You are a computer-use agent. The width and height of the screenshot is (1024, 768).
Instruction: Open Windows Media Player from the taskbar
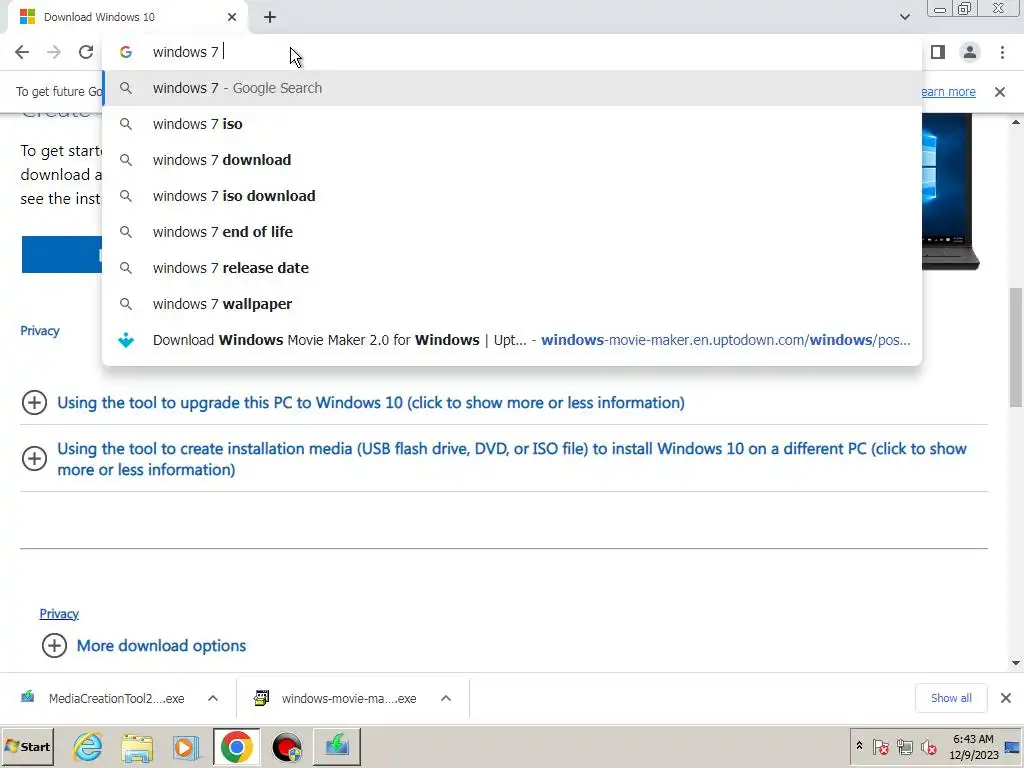pyautogui.click(x=186, y=747)
